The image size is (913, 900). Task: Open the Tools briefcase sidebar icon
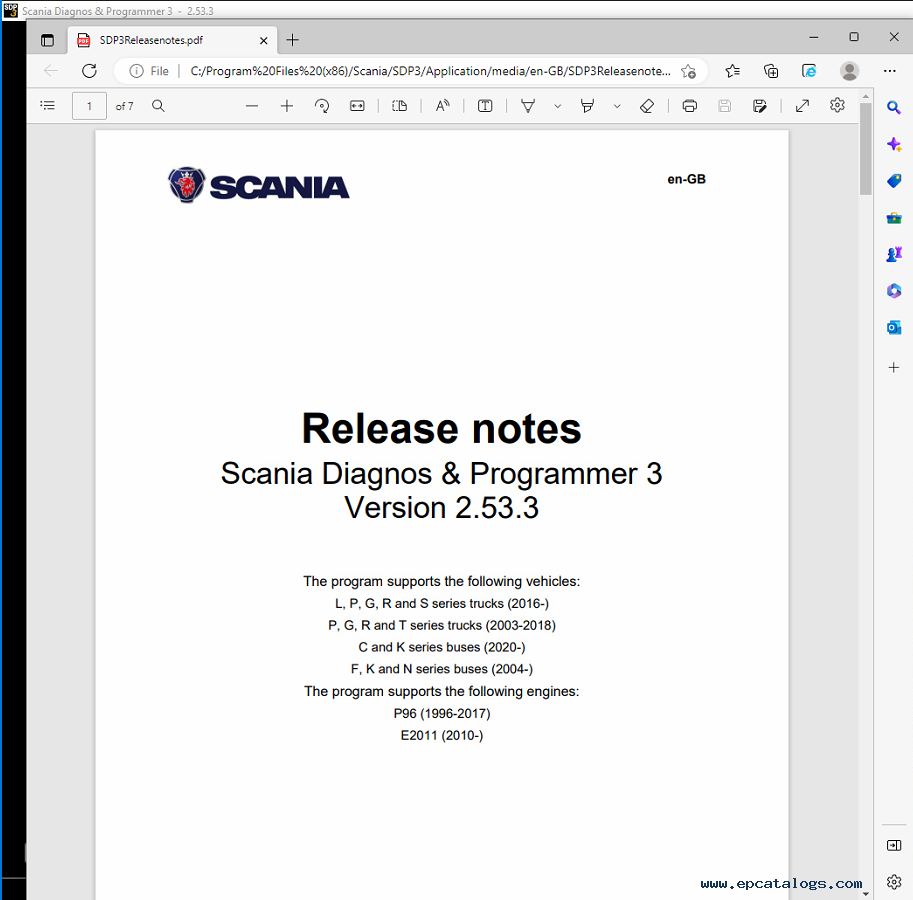[x=894, y=218]
